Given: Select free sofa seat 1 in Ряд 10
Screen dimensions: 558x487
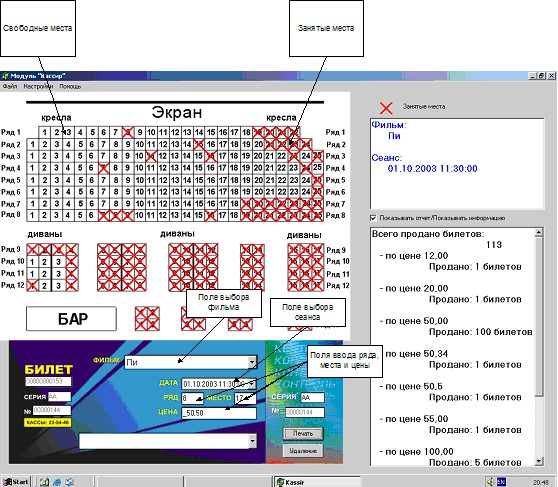Looking at the screenshot, I should 32,262.
